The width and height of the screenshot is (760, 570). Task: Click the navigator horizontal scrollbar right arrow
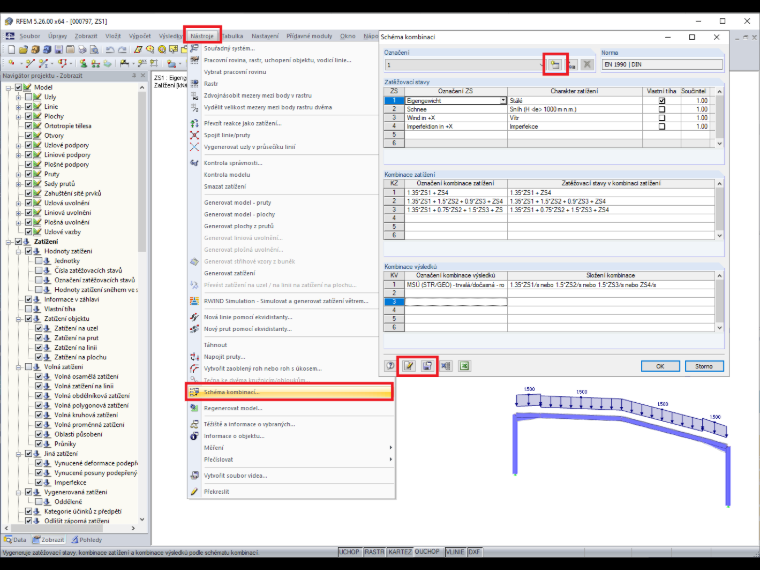(133, 528)
